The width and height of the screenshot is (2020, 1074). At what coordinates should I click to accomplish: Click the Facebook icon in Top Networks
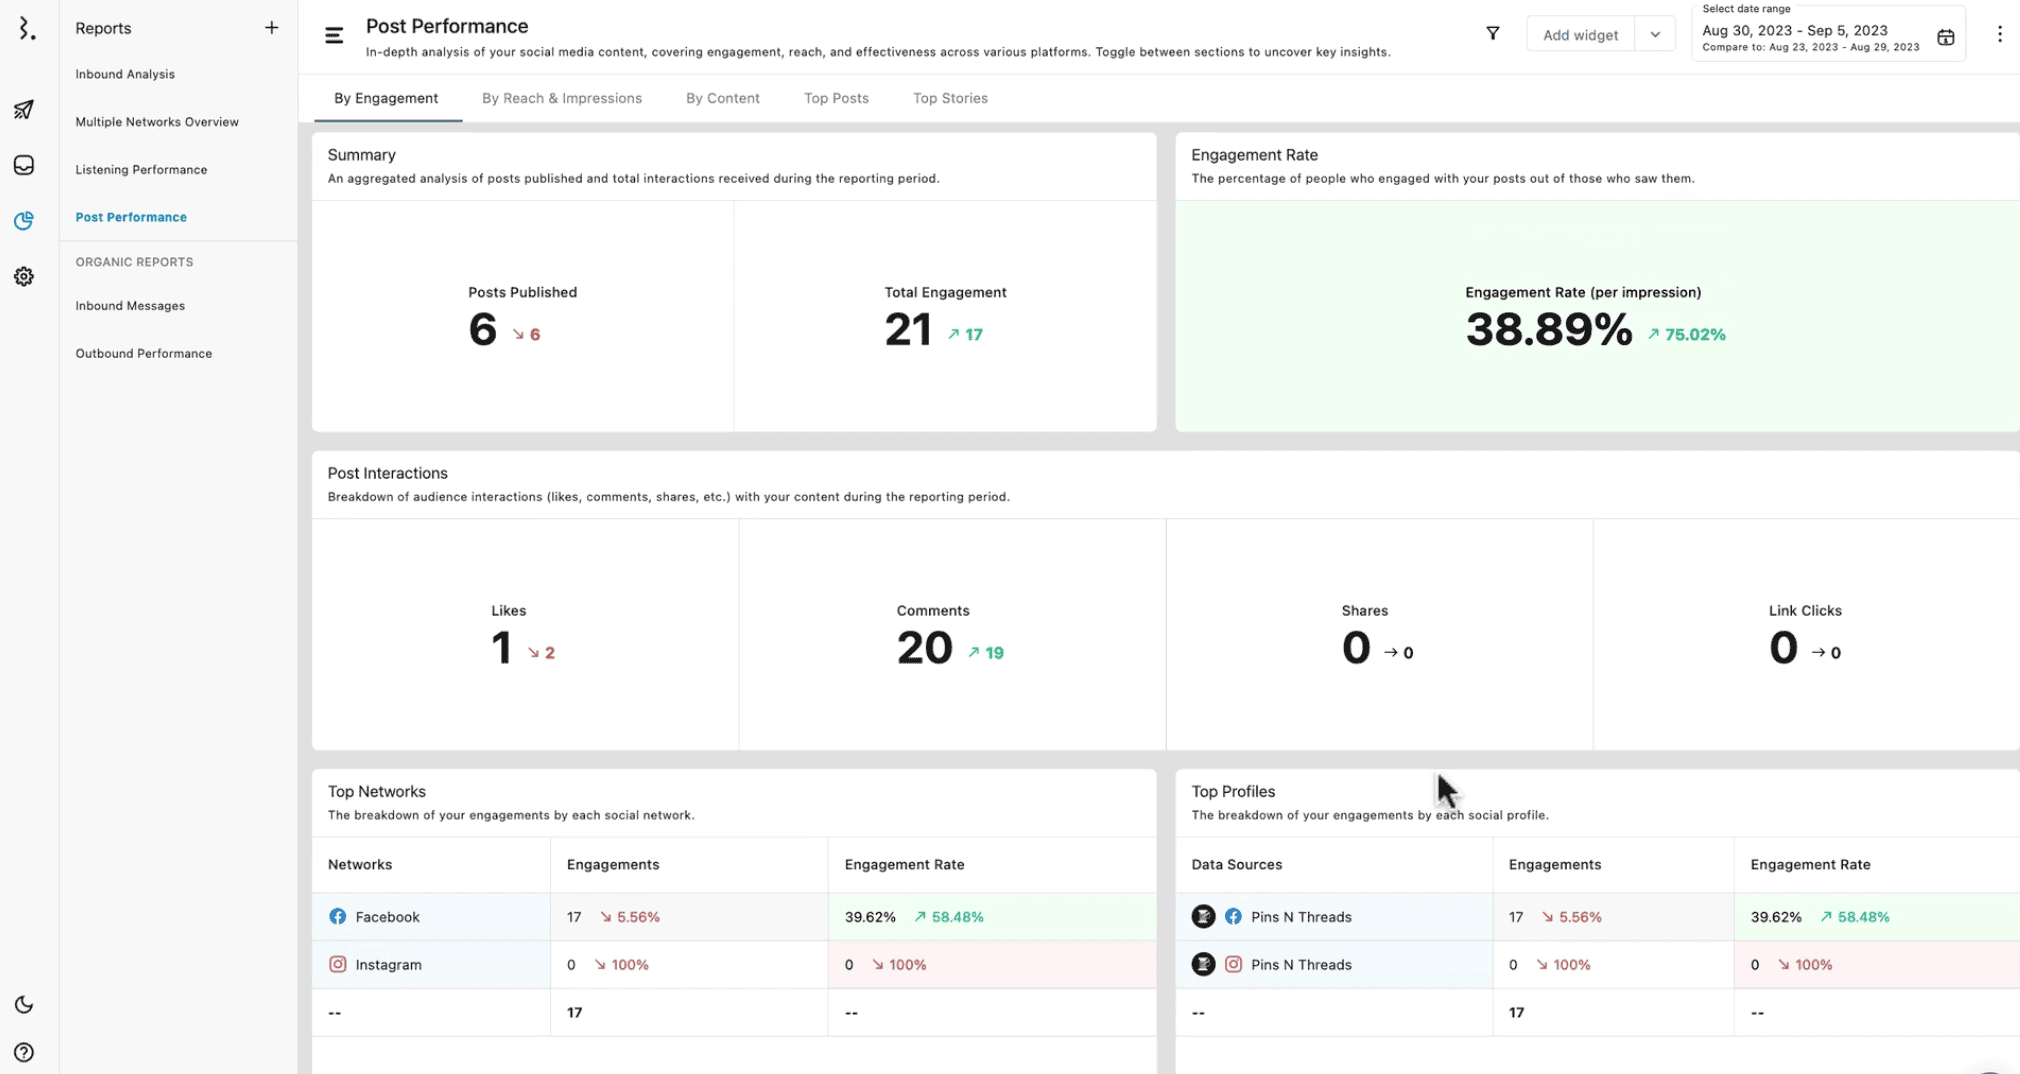[x=338, y=917]
